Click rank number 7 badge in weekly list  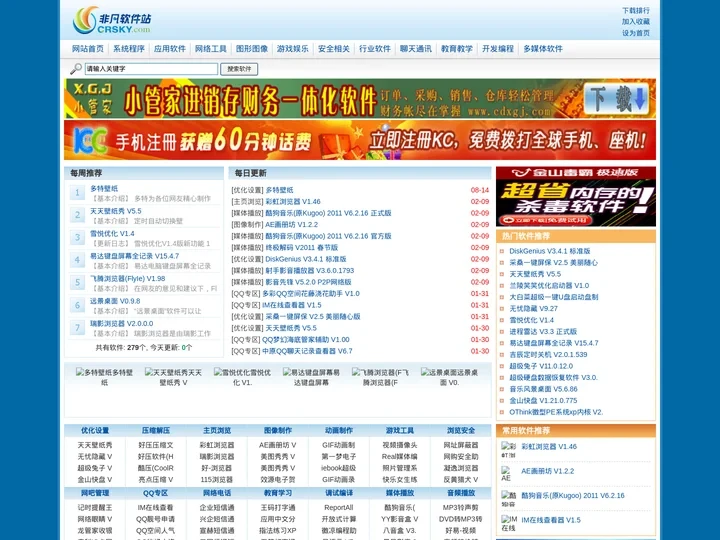77,327
